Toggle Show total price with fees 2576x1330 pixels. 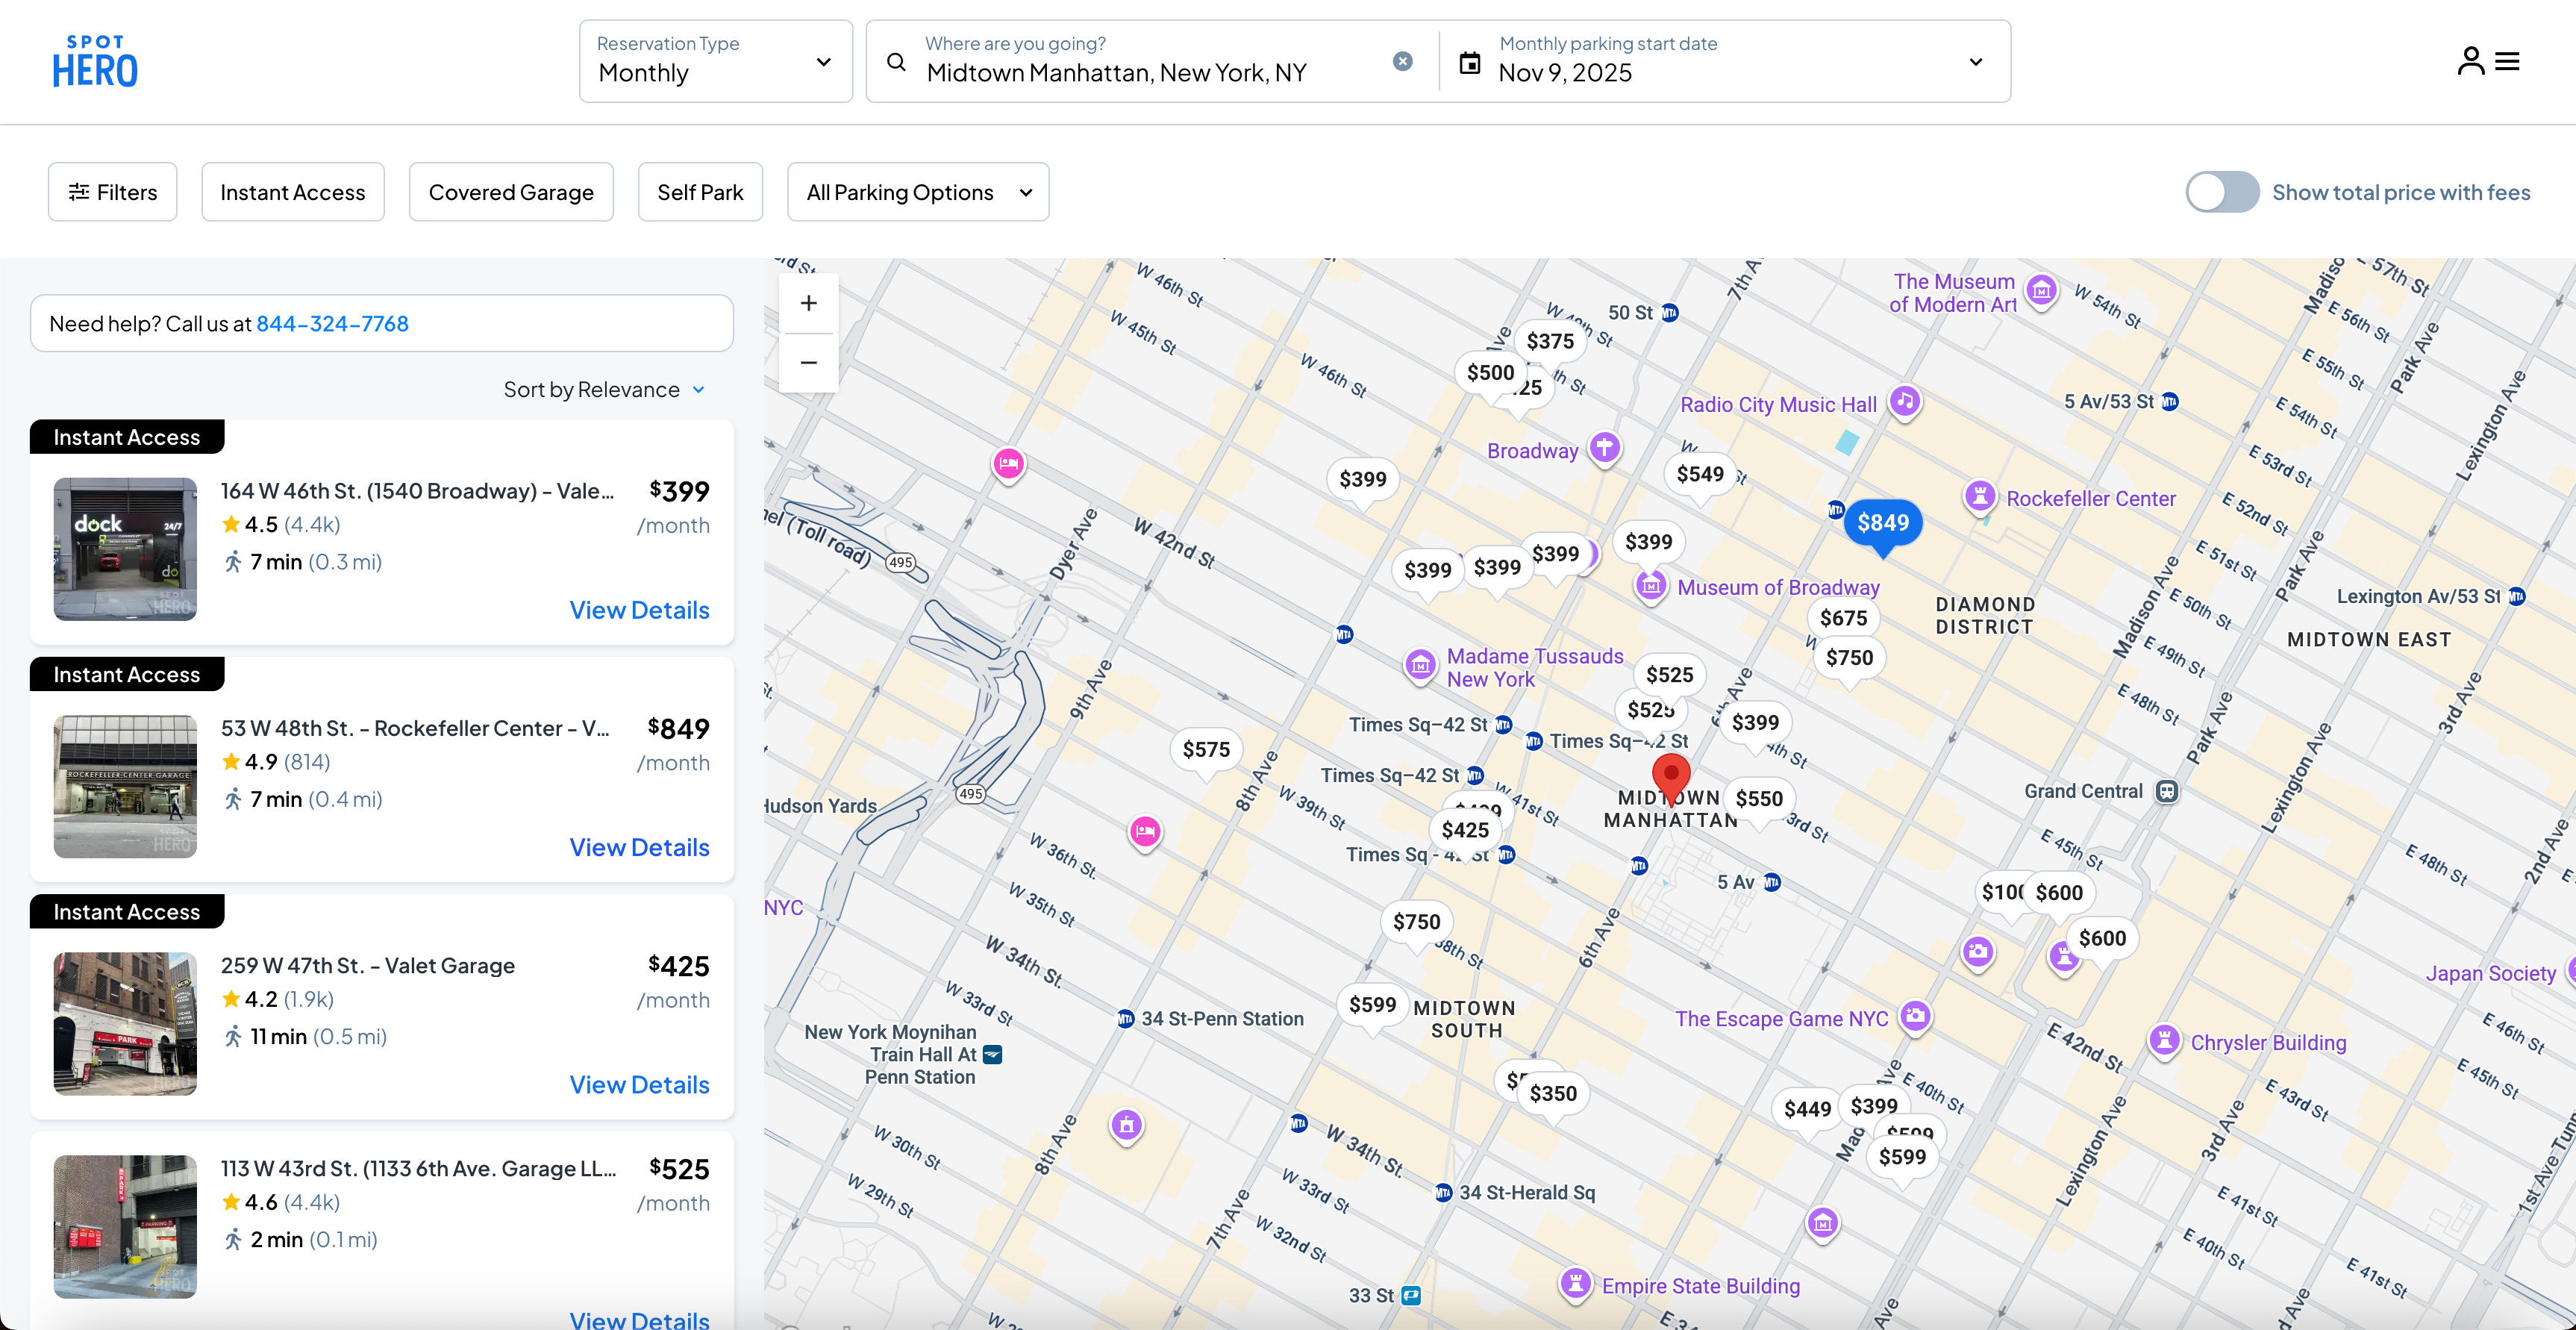2221,192
